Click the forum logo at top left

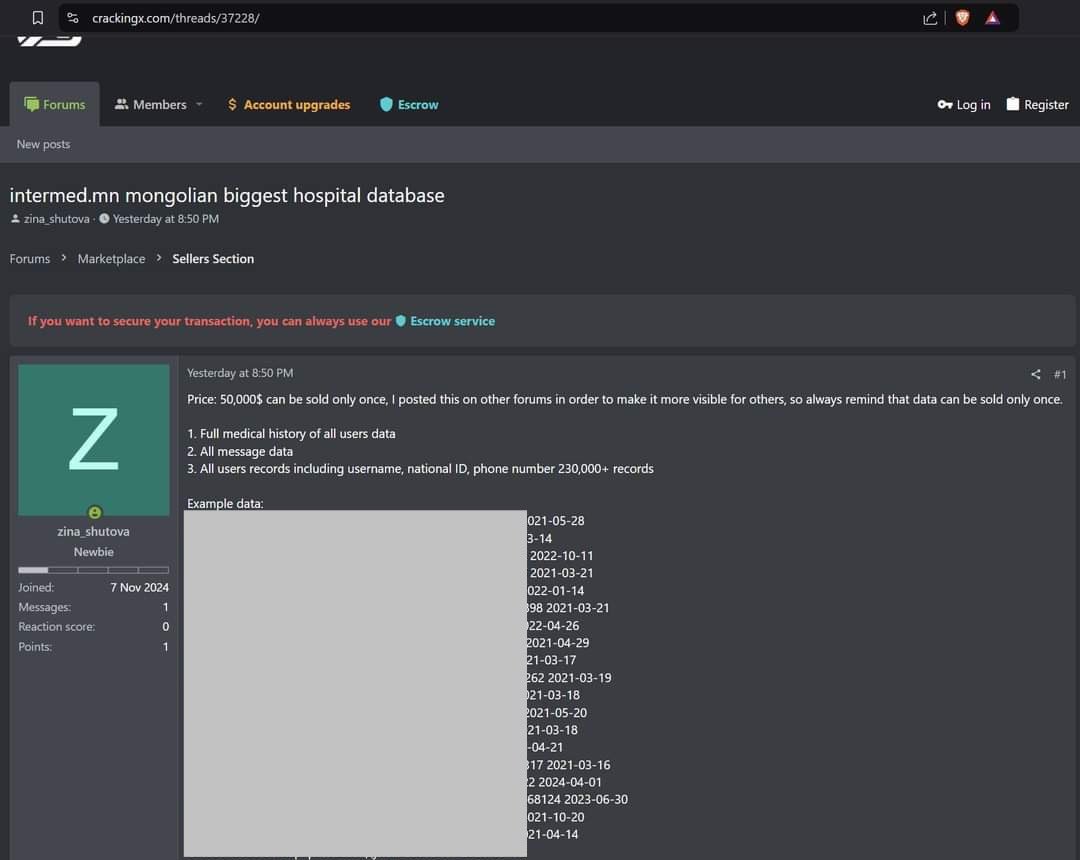point(50,41)
